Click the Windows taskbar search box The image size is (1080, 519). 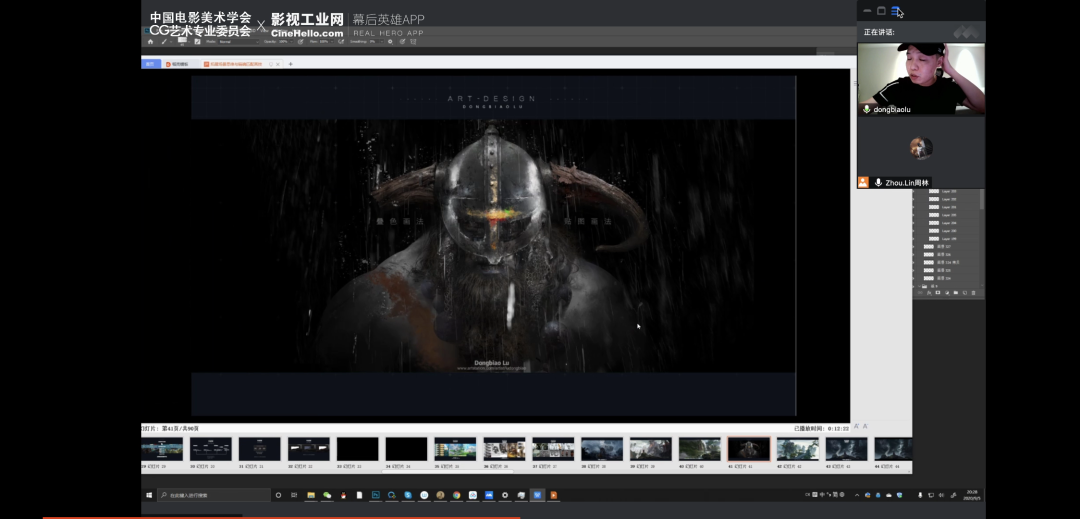coord(214,495)
